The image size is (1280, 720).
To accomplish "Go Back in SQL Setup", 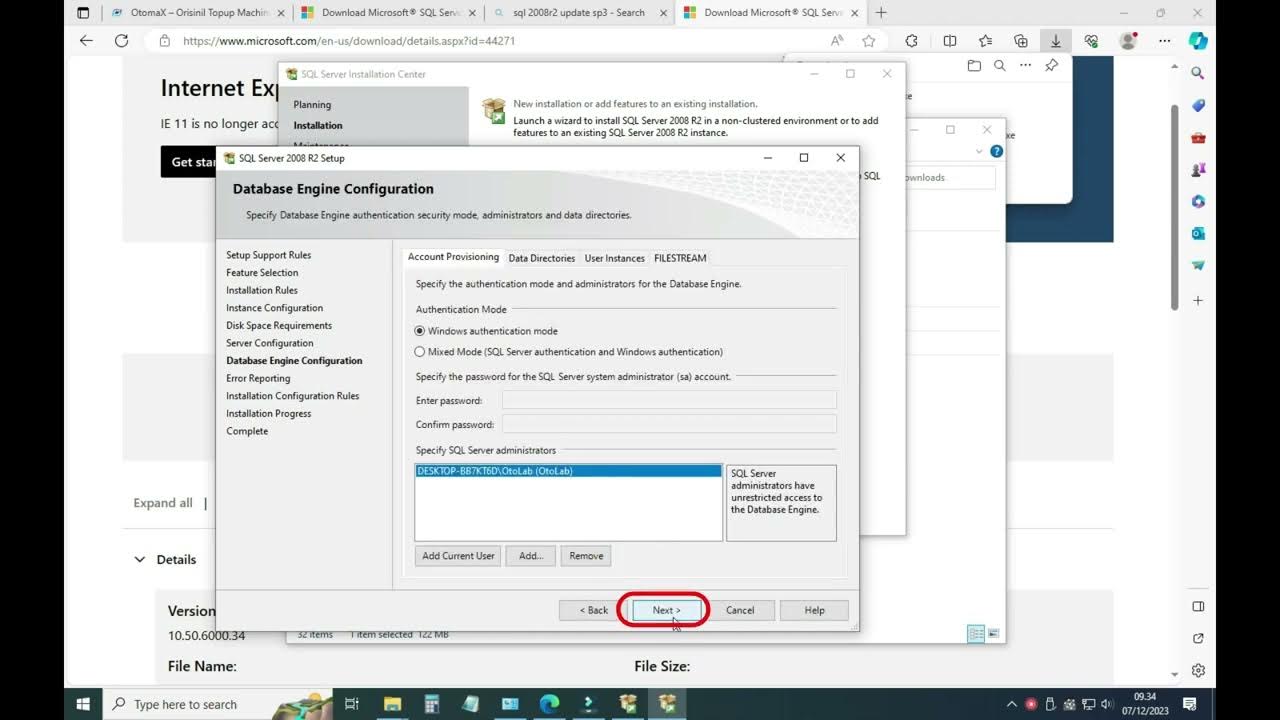I will (x=594, y=610).
